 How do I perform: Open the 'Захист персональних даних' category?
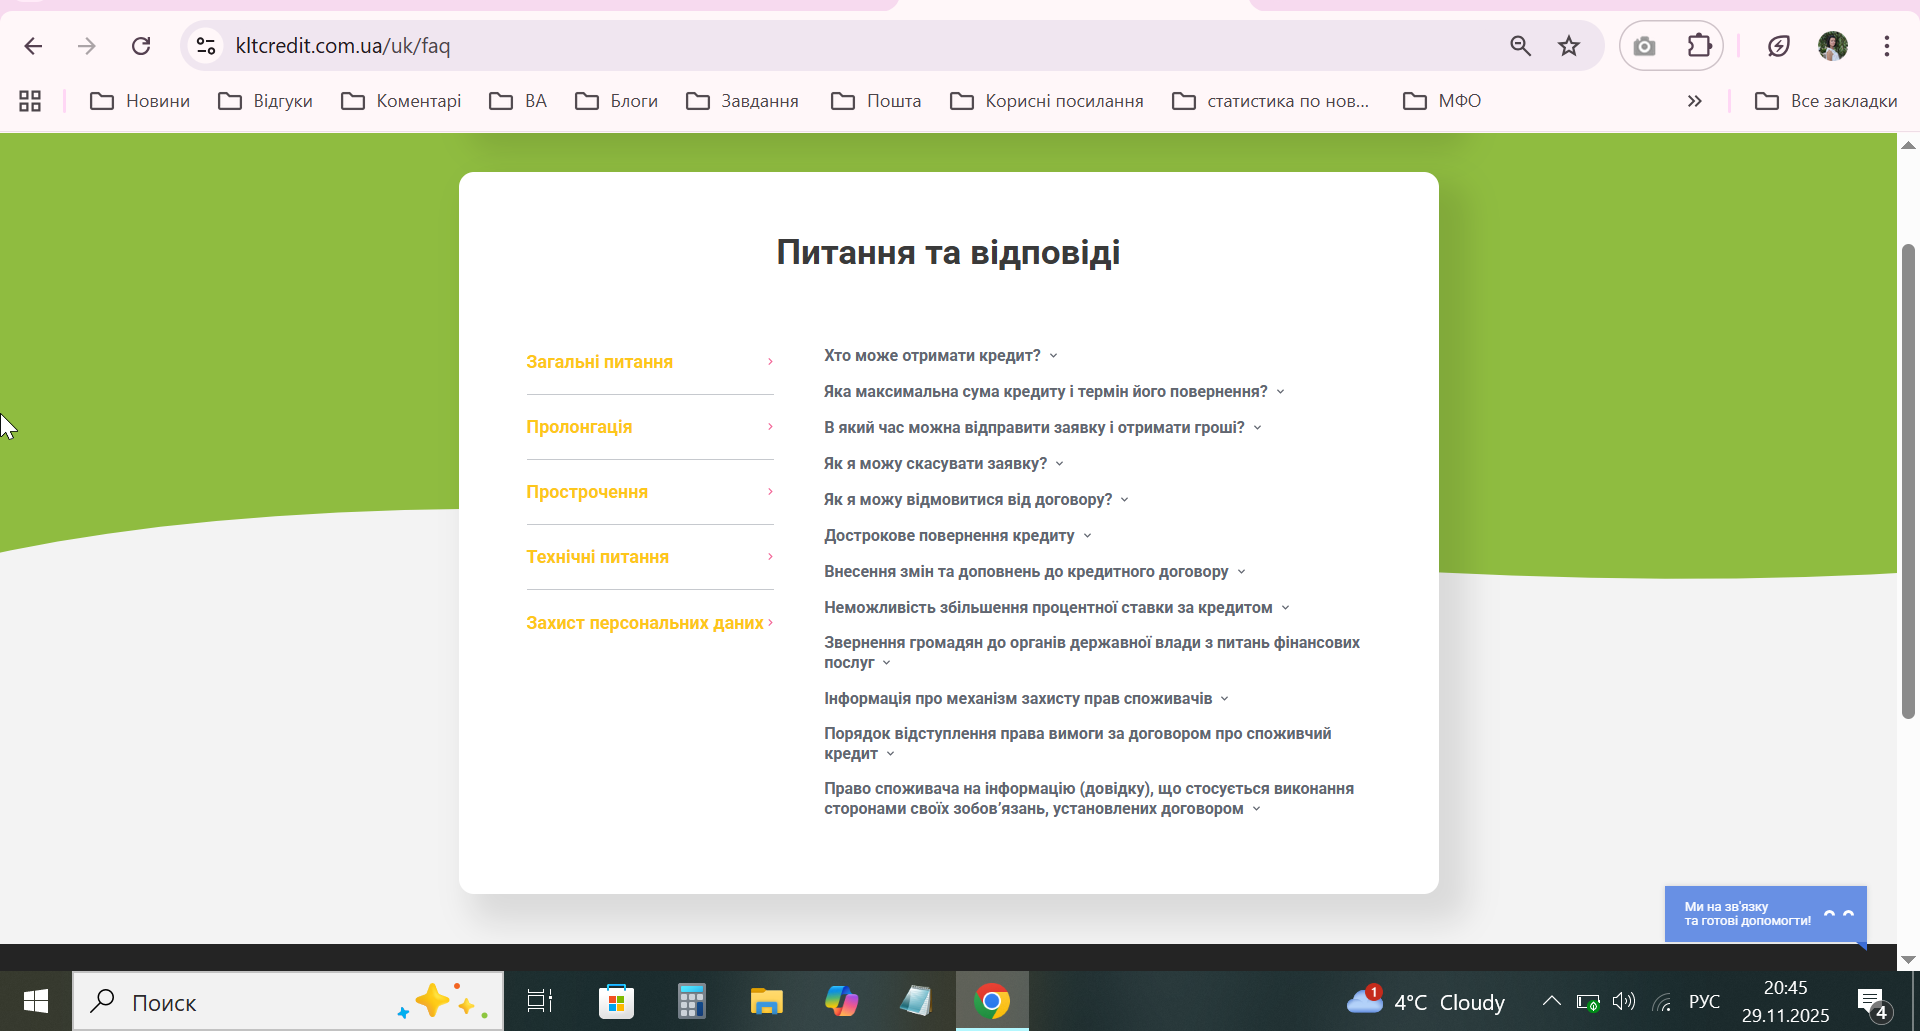(x=645, y=623)
